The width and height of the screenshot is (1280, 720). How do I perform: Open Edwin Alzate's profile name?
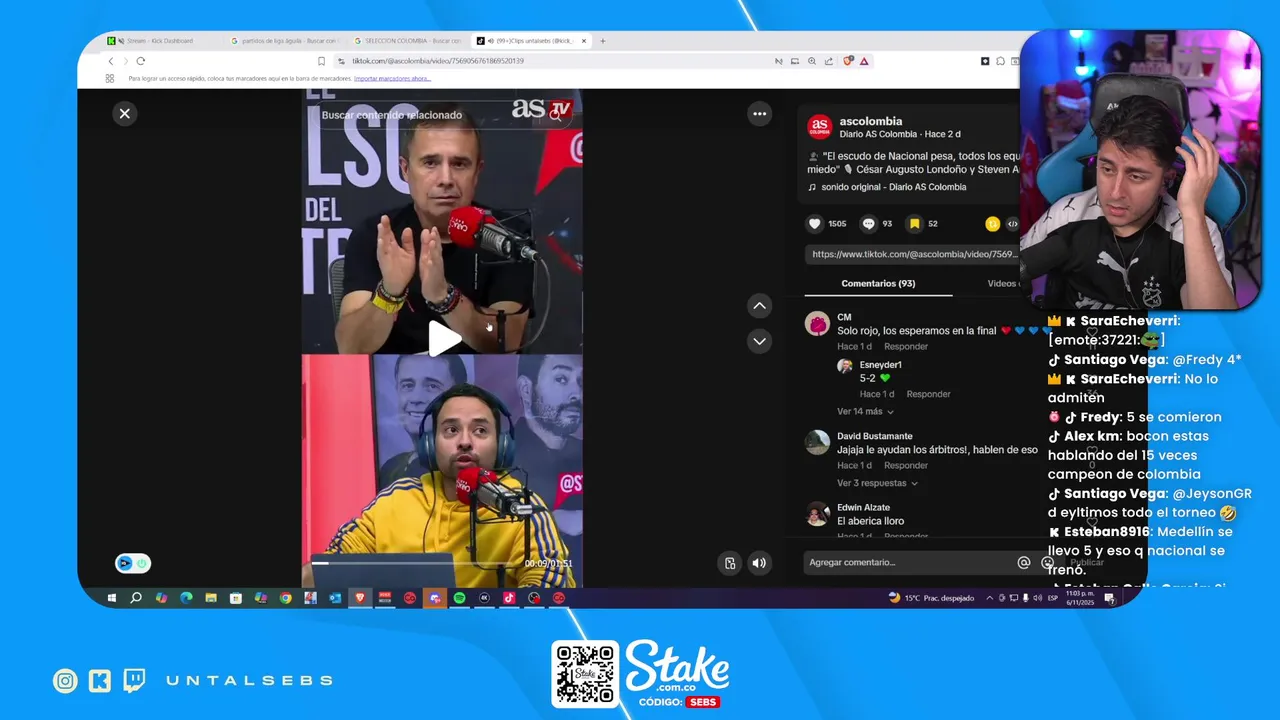pyautogui.click(x=863, y=508)
